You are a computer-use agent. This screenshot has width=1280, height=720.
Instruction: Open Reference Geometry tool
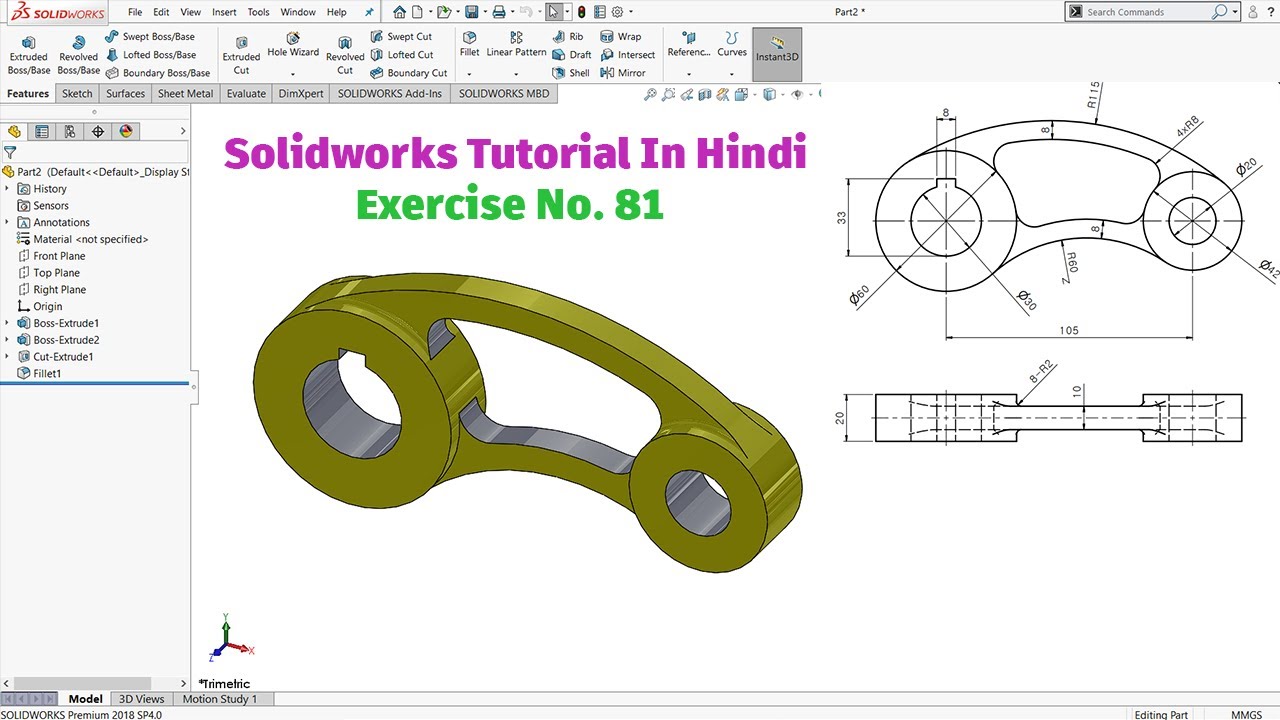689,45
